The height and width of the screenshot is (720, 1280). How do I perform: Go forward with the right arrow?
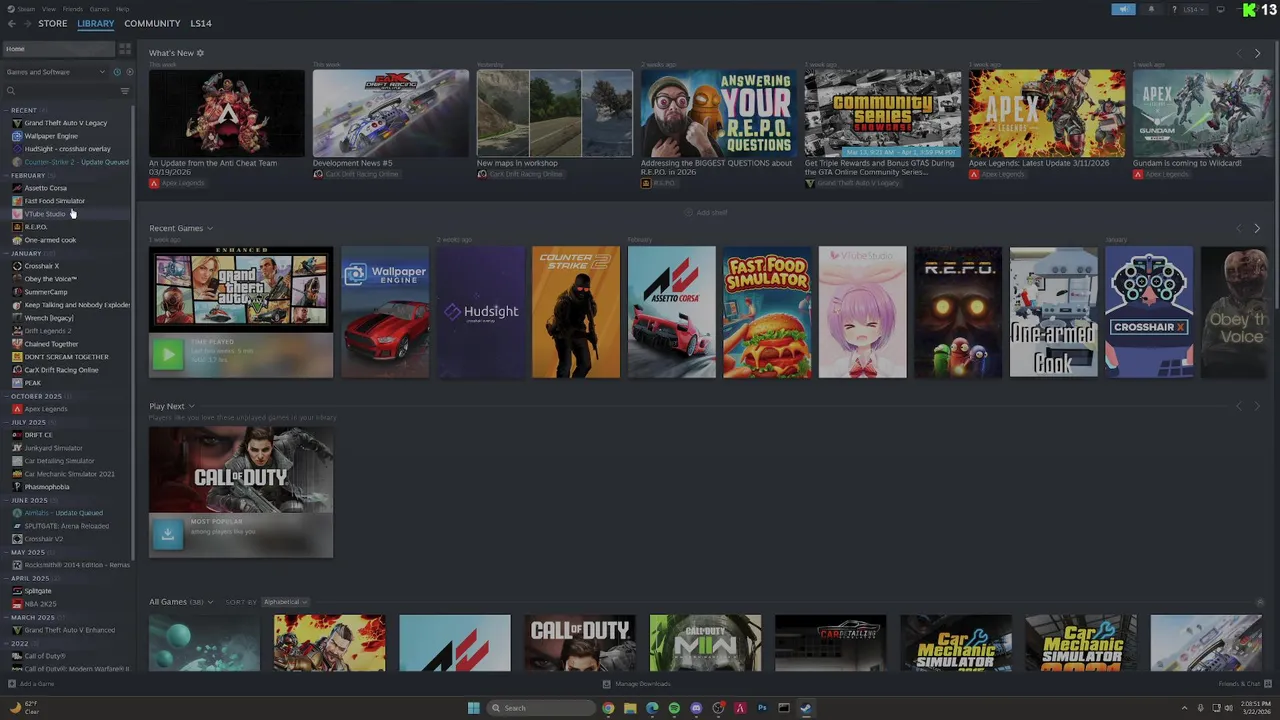pos(27,23)
